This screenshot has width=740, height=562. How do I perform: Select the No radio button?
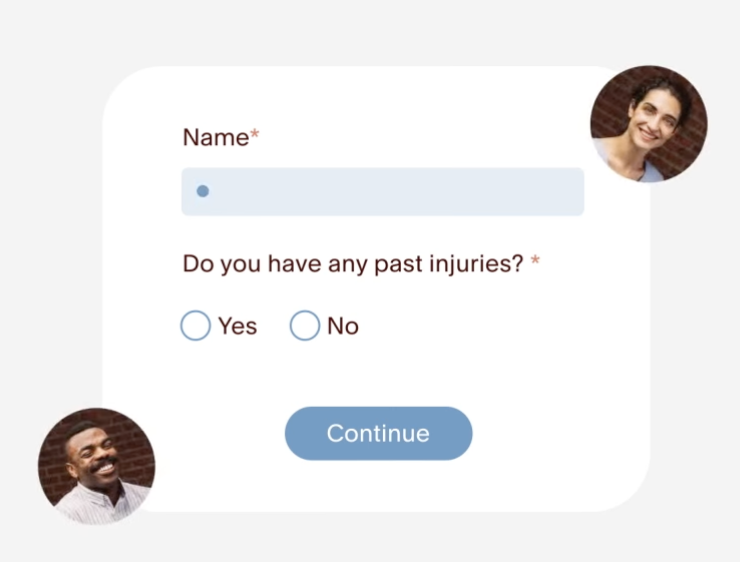click(x=304, y=326)
